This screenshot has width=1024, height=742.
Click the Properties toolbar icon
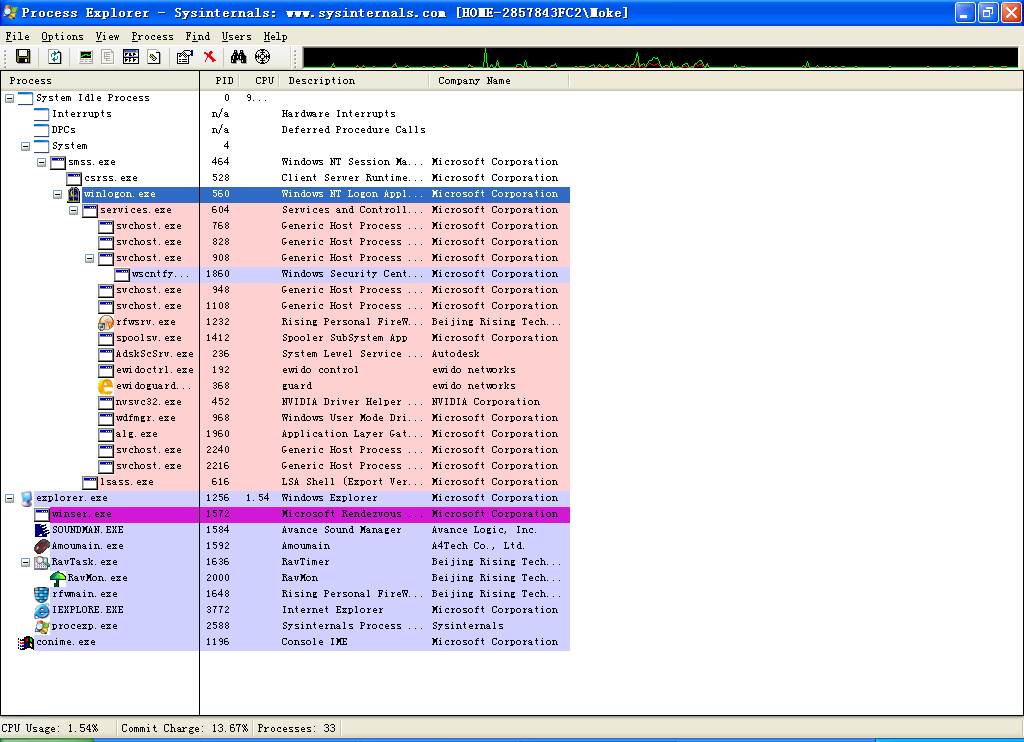click(184, 57)
